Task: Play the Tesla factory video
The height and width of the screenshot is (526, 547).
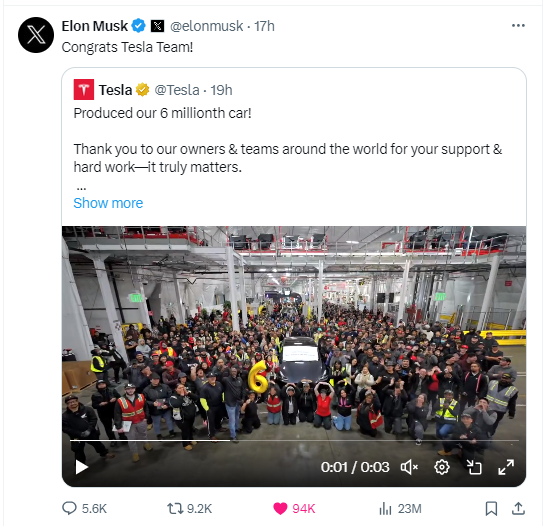Action: click(82, 467)
